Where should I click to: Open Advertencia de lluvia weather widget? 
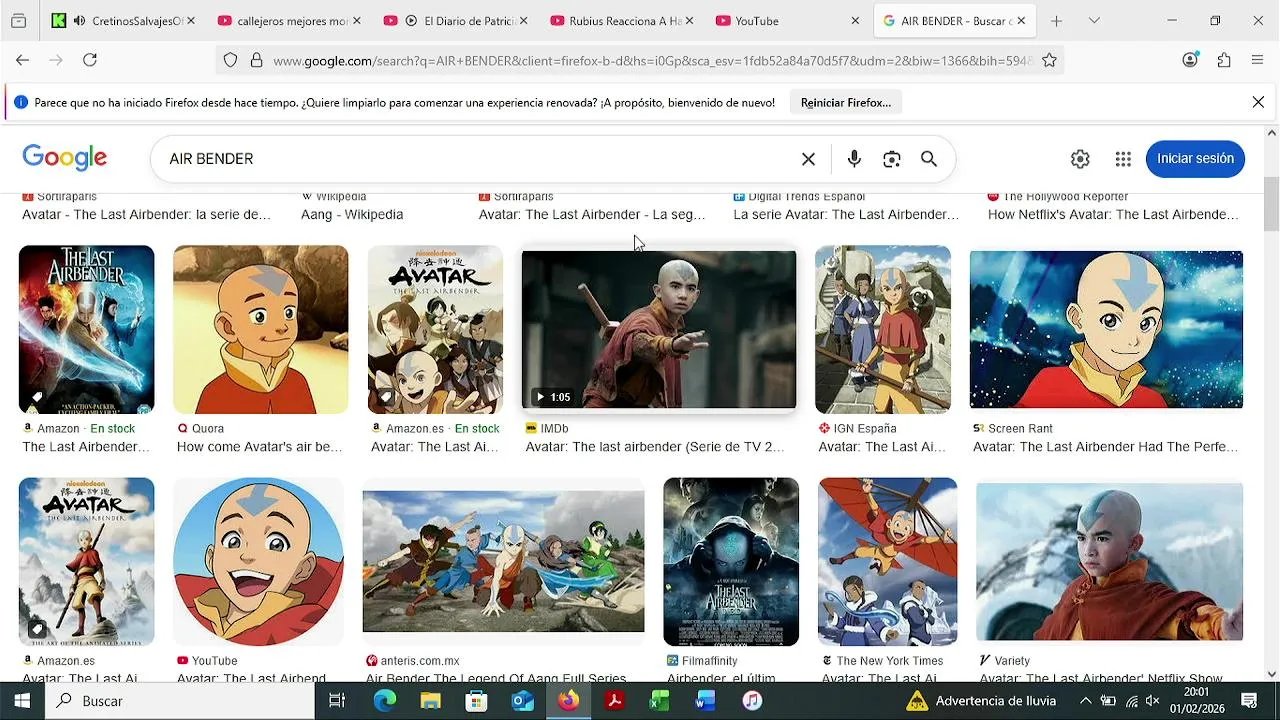(x=981, y=701)
